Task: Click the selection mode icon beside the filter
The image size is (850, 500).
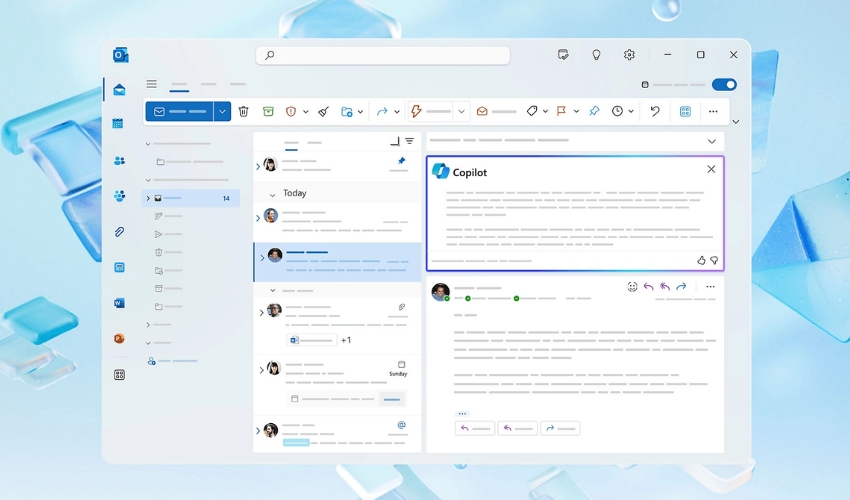Action: (395, 141)
